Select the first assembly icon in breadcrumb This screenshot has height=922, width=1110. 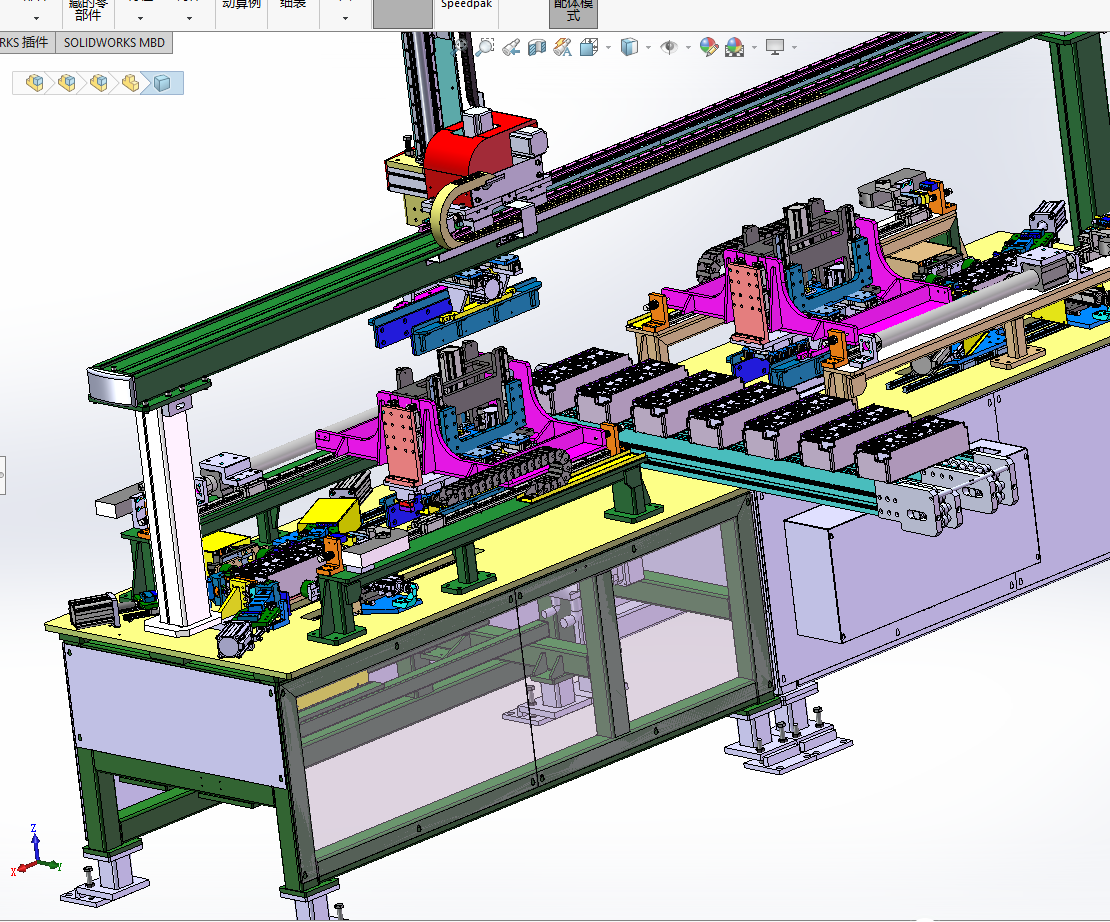click(34, 83)
